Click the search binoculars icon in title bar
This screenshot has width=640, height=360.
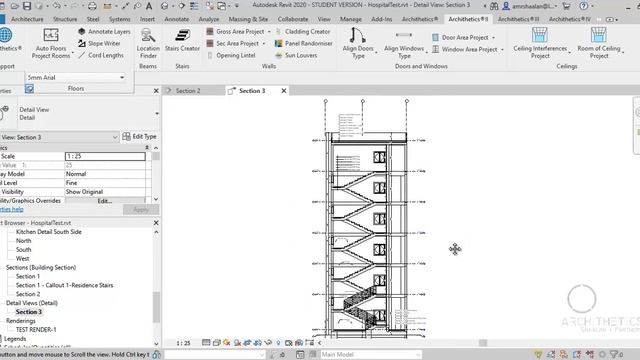[x=494, y=6]
